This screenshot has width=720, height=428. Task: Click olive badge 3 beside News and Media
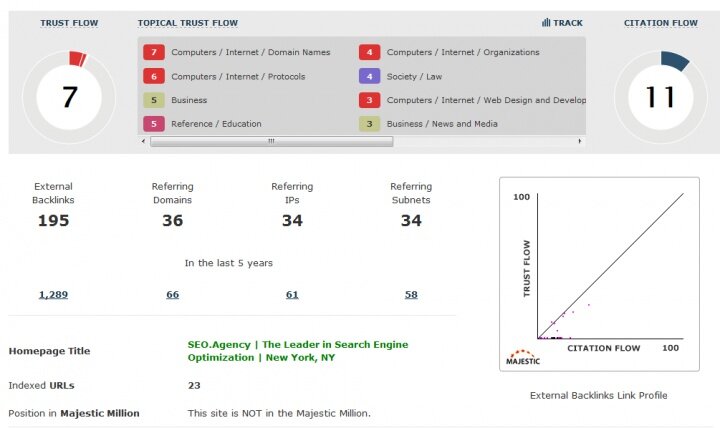tap(370, 124)
